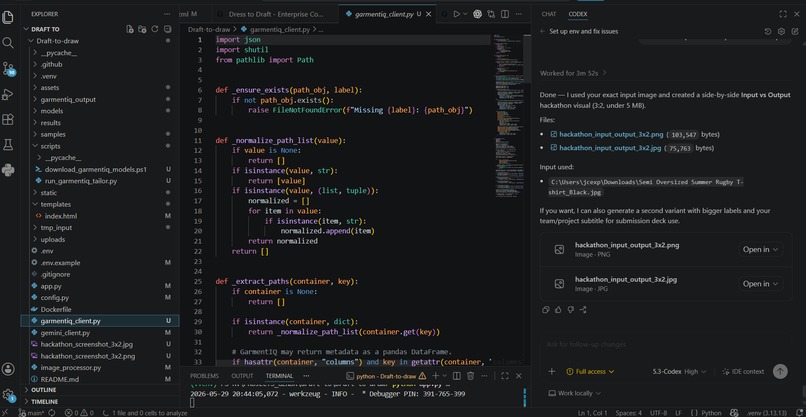Image resolution: width=806 pixels, height=417 pixels.
Task: Toggle IDE context in Codex input
Action: click(x=743, y=371)
